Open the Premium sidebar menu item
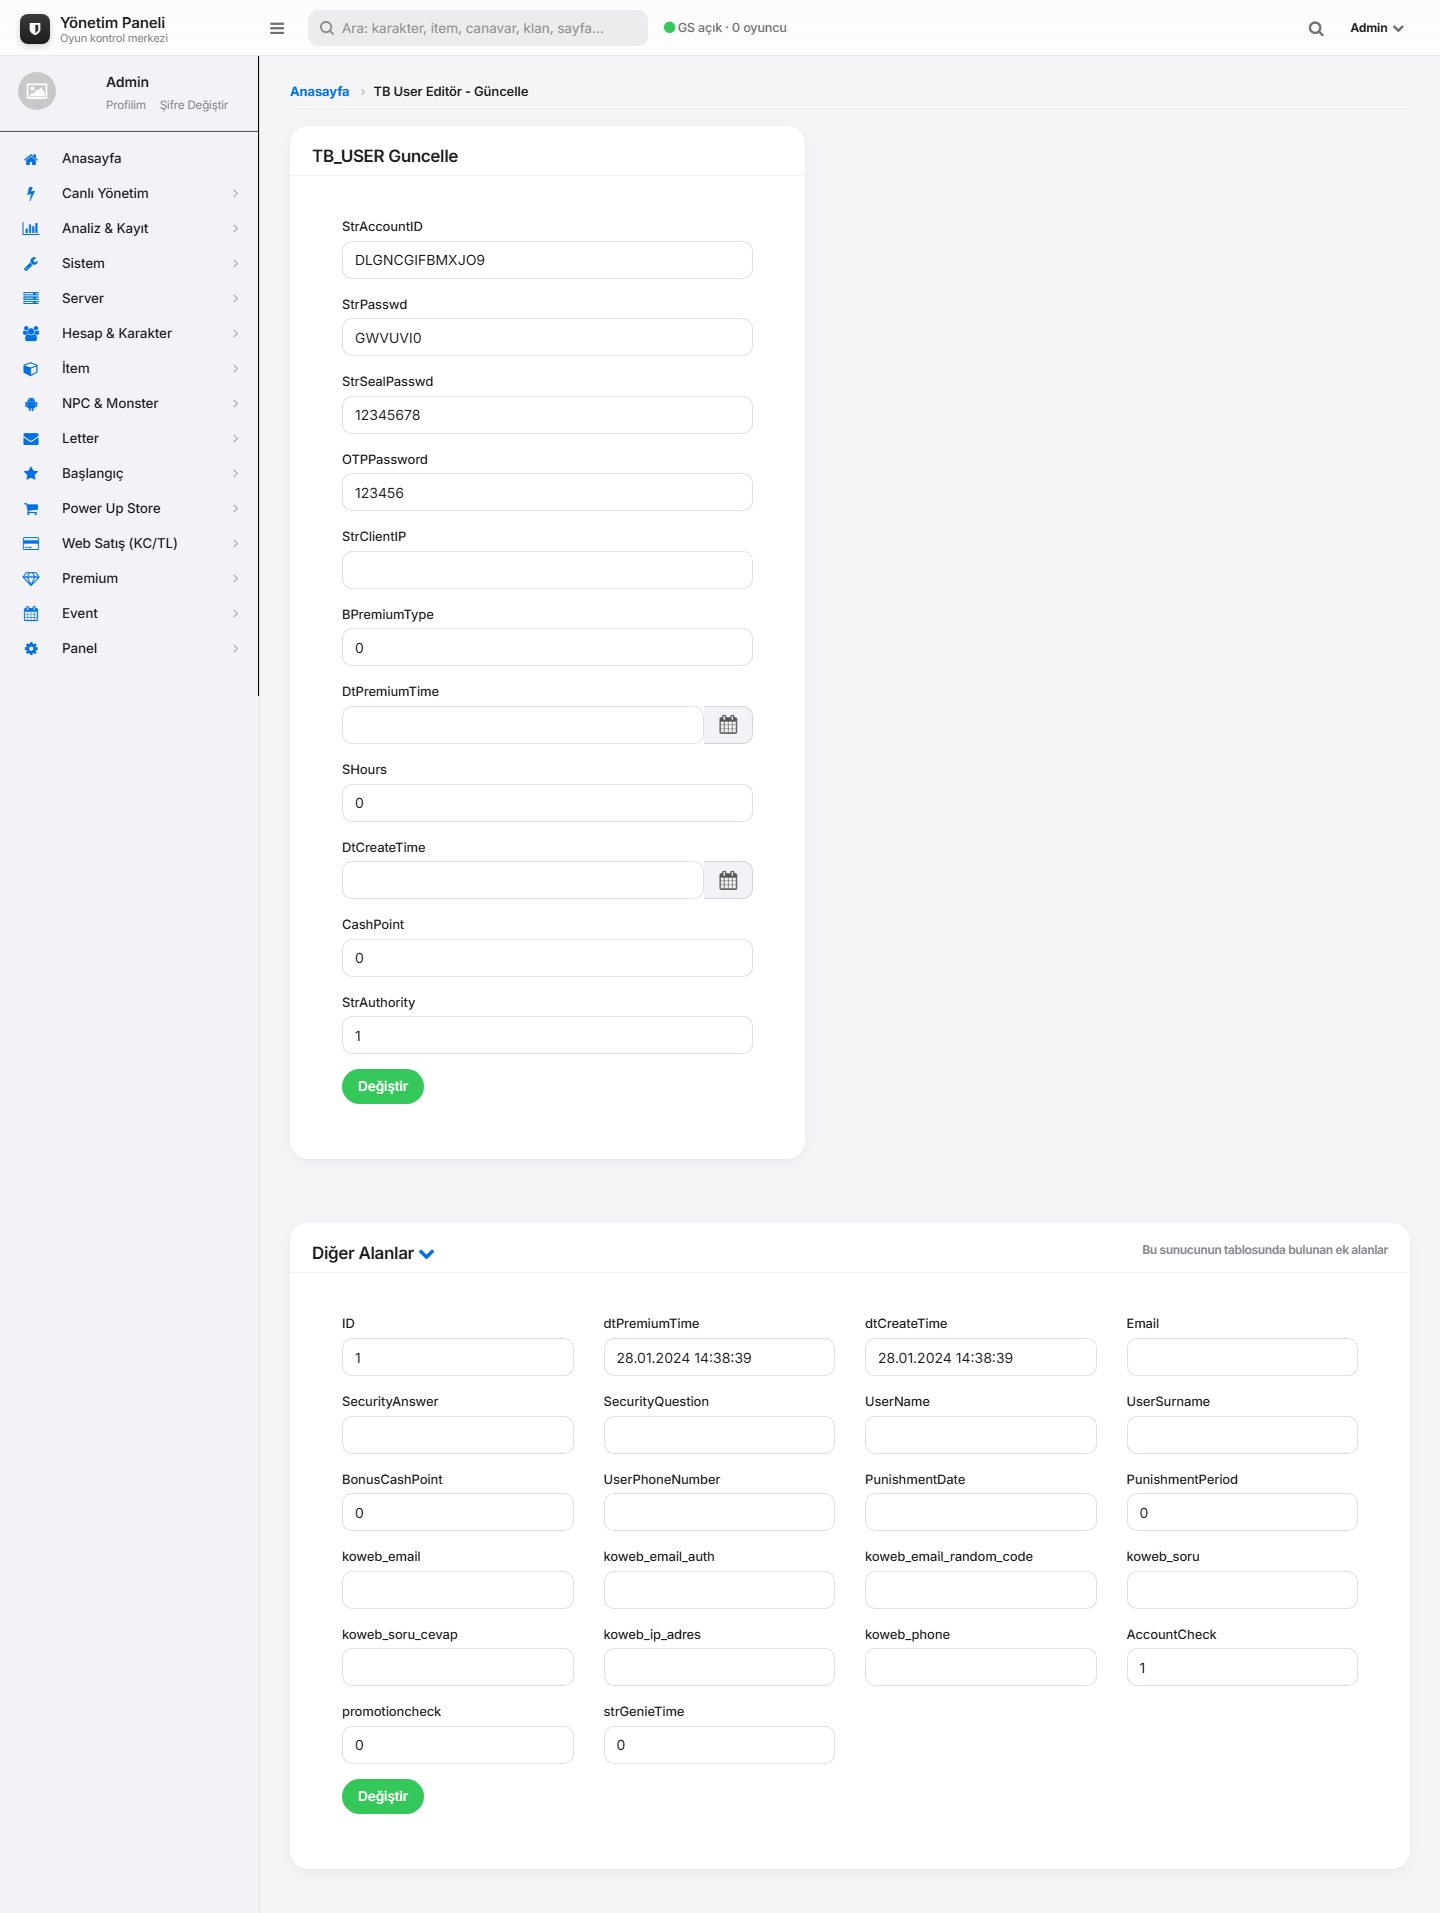This screenshot has height=1913, width=1440. point(129,579)
